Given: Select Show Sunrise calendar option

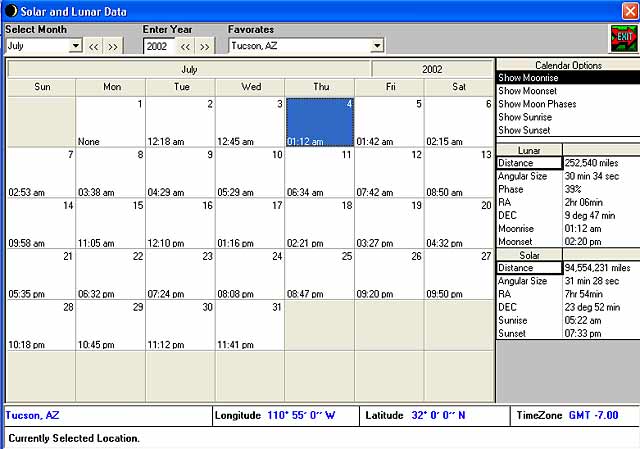Looking at the screenshot, I should coord(567,117).
